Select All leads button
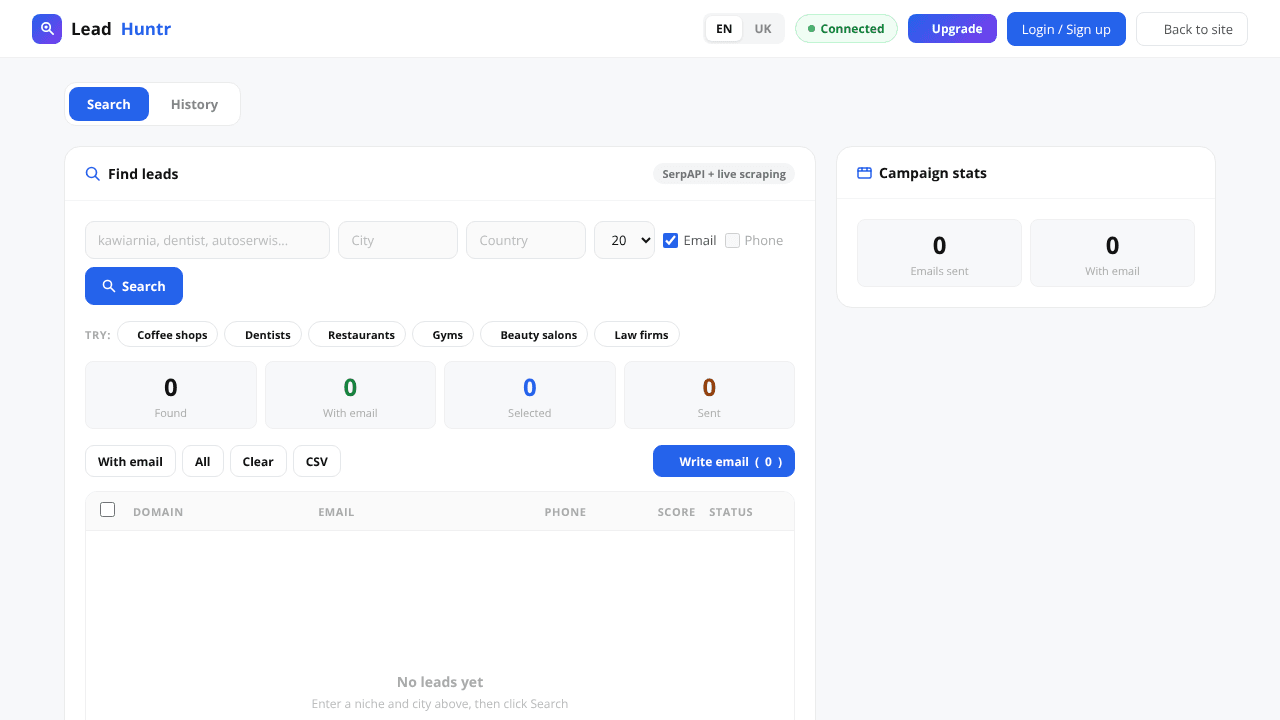Viewport: 1280px width, 720px height. click(203, 461)
